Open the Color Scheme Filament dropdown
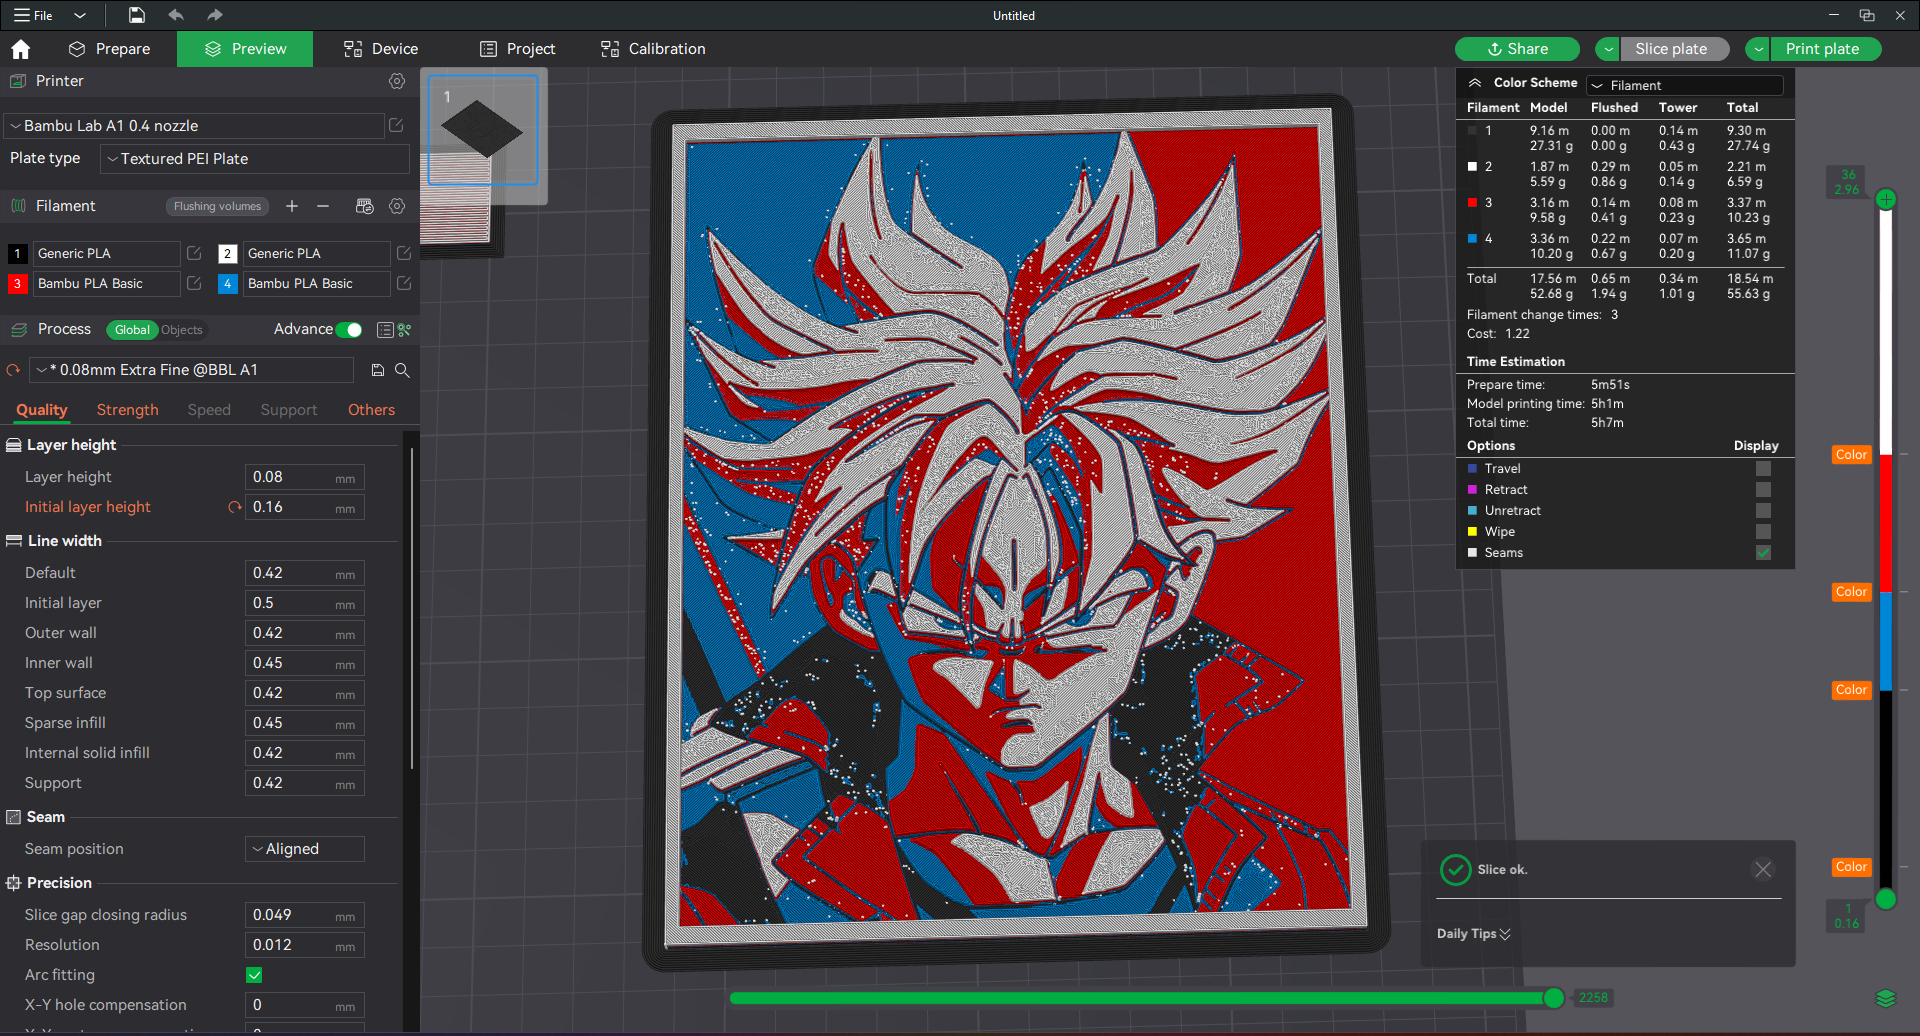 click(1685, 86)
